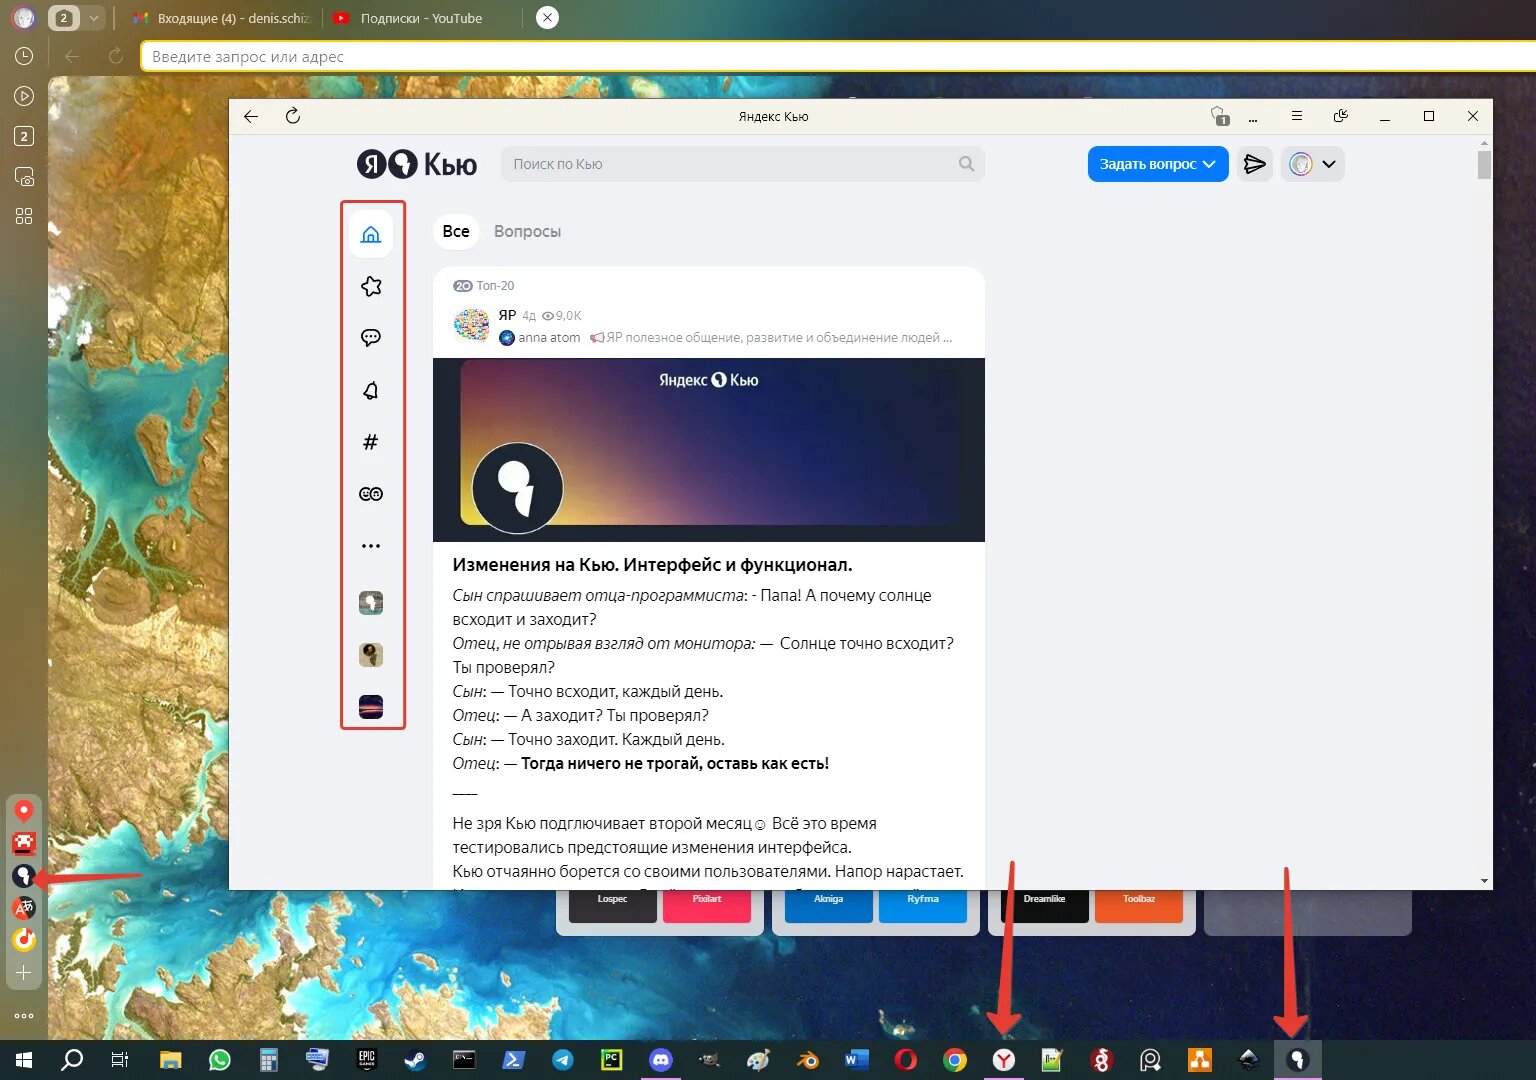Open the Кью app from the taskbar

click(1297, 1060)
